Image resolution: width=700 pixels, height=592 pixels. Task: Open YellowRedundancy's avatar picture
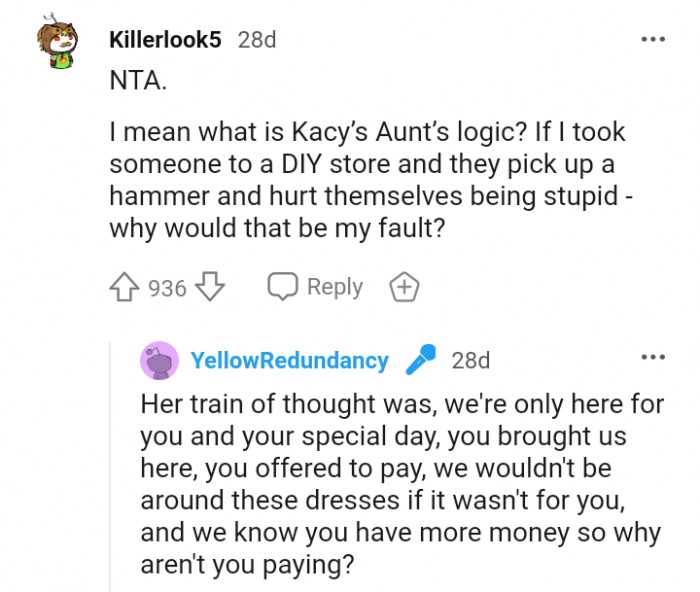pos(159,360)
